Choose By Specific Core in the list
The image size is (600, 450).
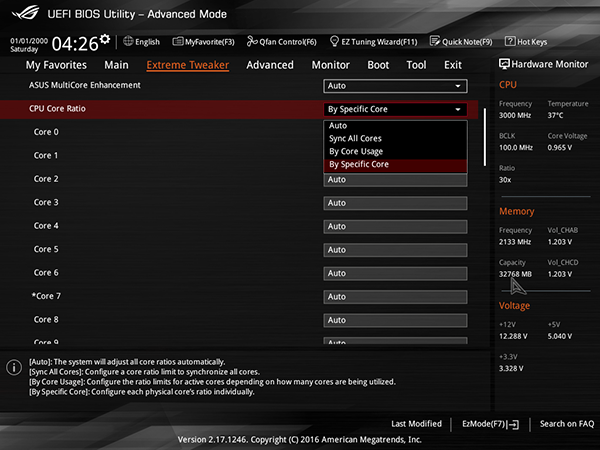[395, 164]
